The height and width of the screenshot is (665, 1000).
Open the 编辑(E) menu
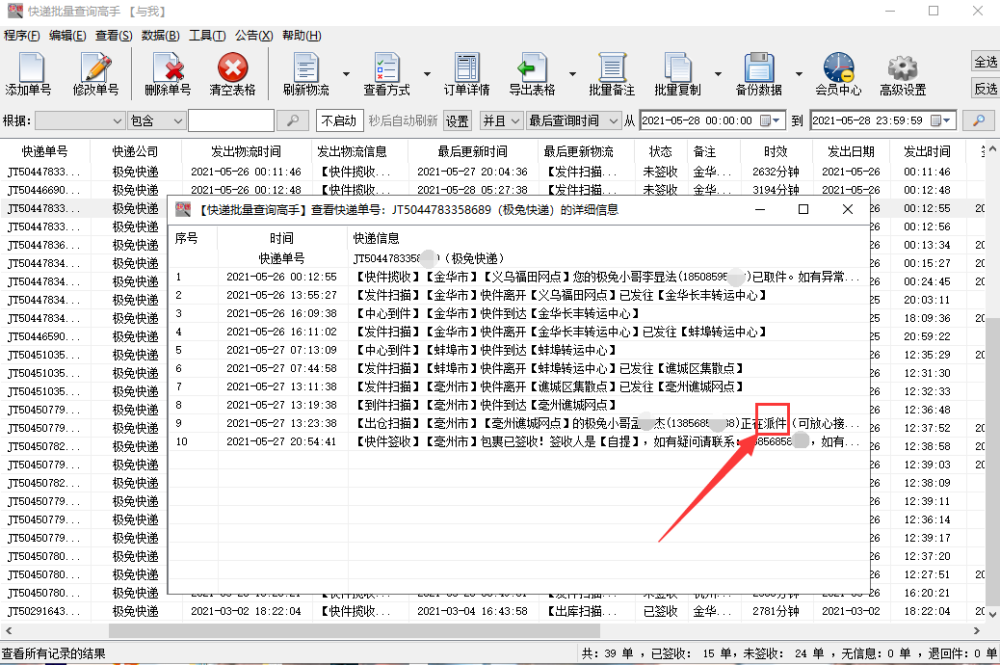click(x=68, y=36)
